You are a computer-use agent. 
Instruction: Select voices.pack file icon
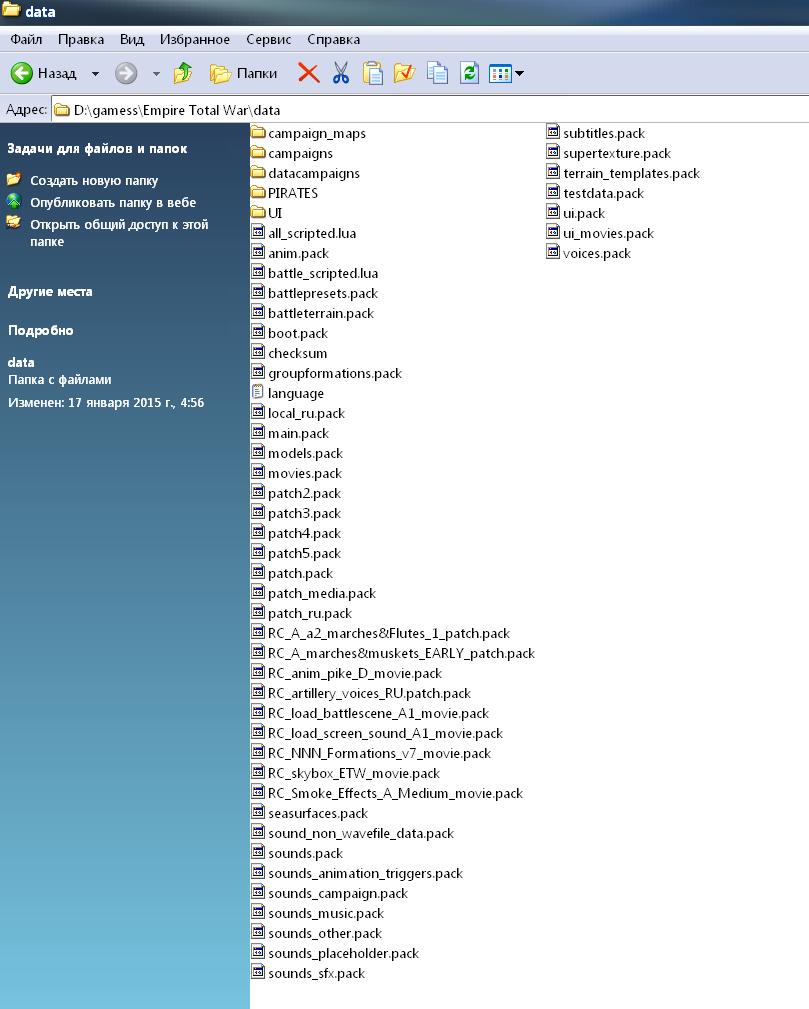click(x=553, y=252)
